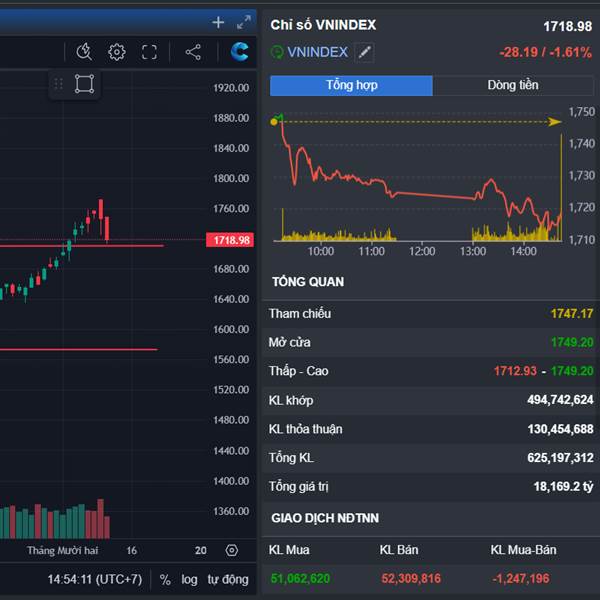The height and width of the screenshot is (600, 600).
Task: Expand chart panel with diagonal arrows icon
Action: 244,23
